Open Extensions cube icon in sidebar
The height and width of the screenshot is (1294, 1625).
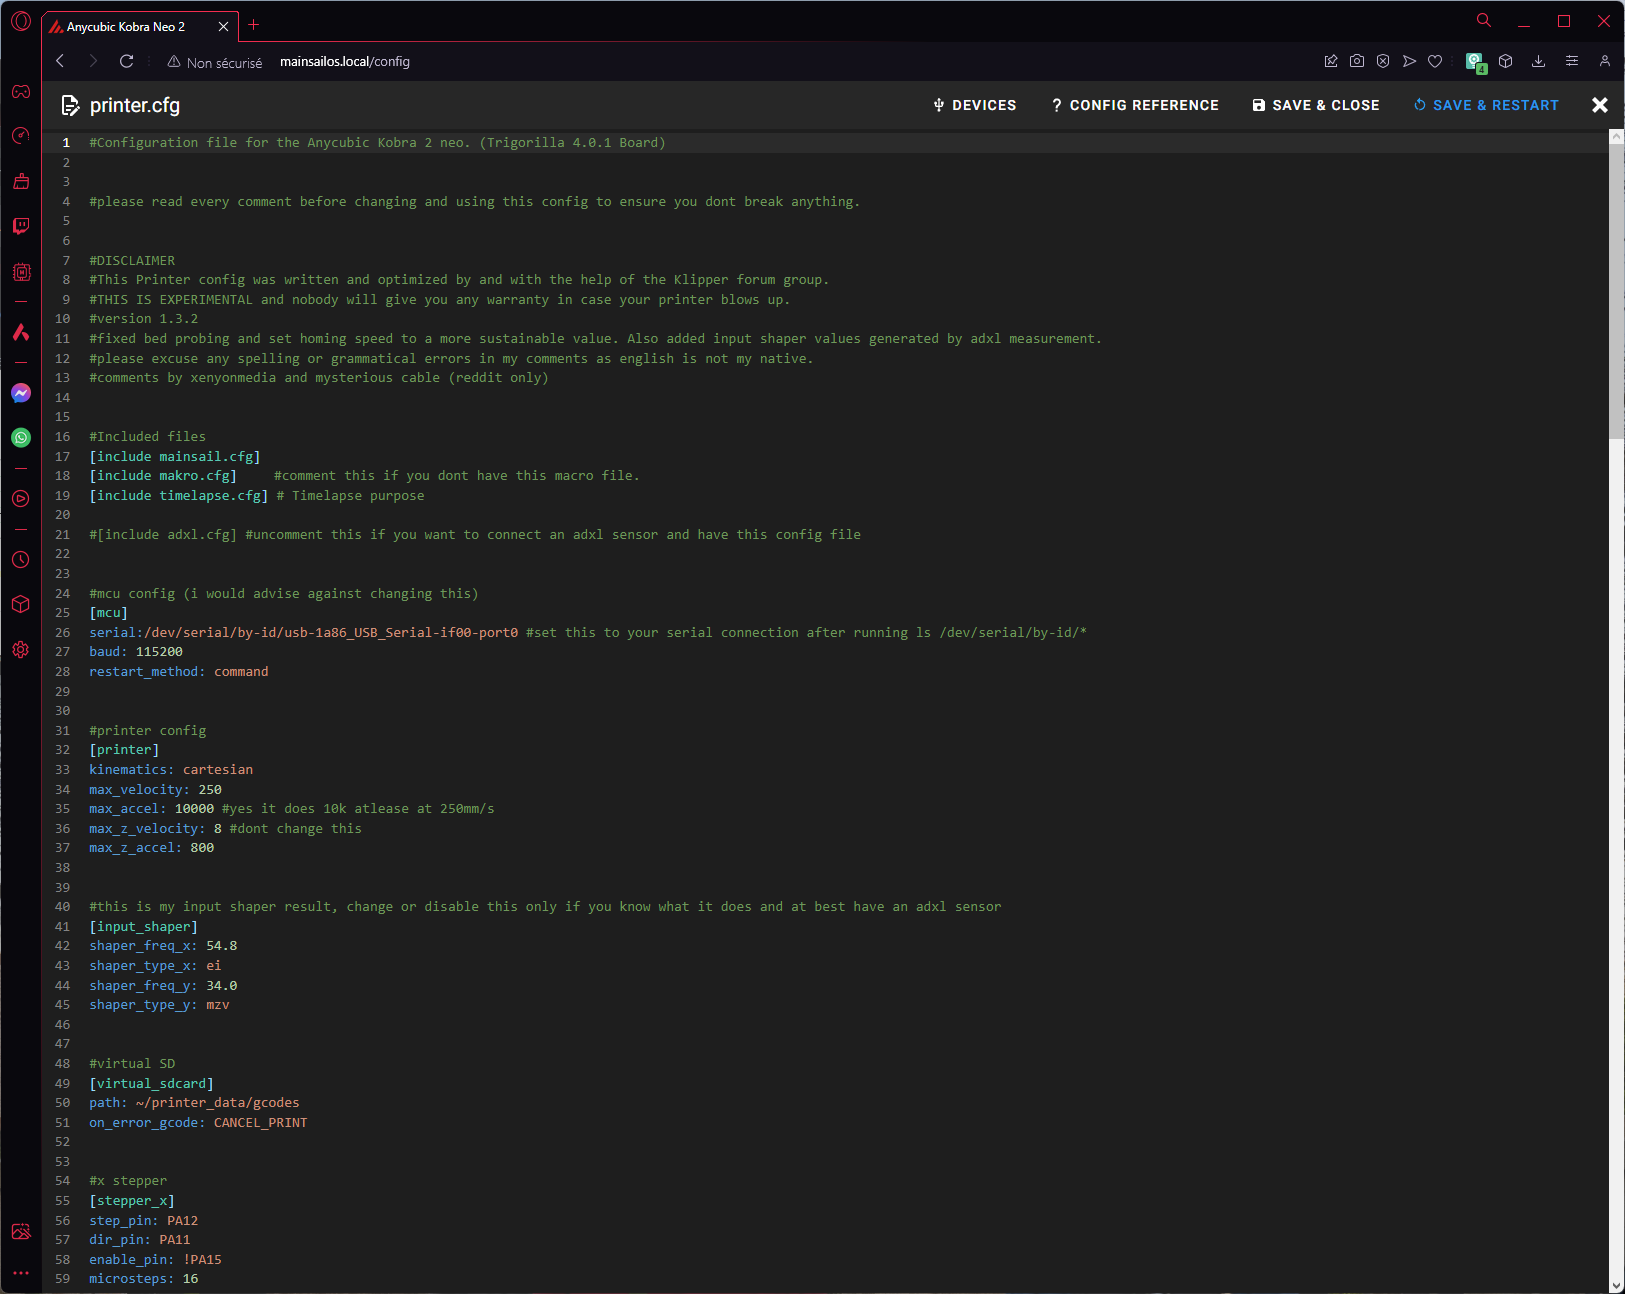coord(21,604)
